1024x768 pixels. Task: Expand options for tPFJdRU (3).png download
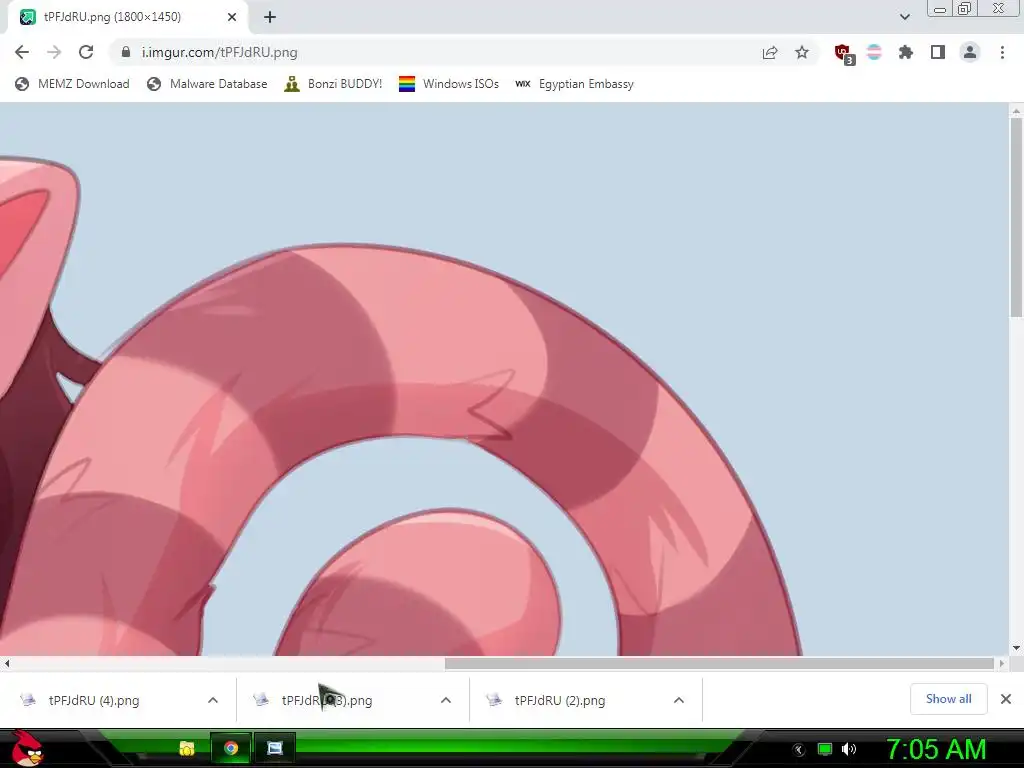(x=446, y=700)
